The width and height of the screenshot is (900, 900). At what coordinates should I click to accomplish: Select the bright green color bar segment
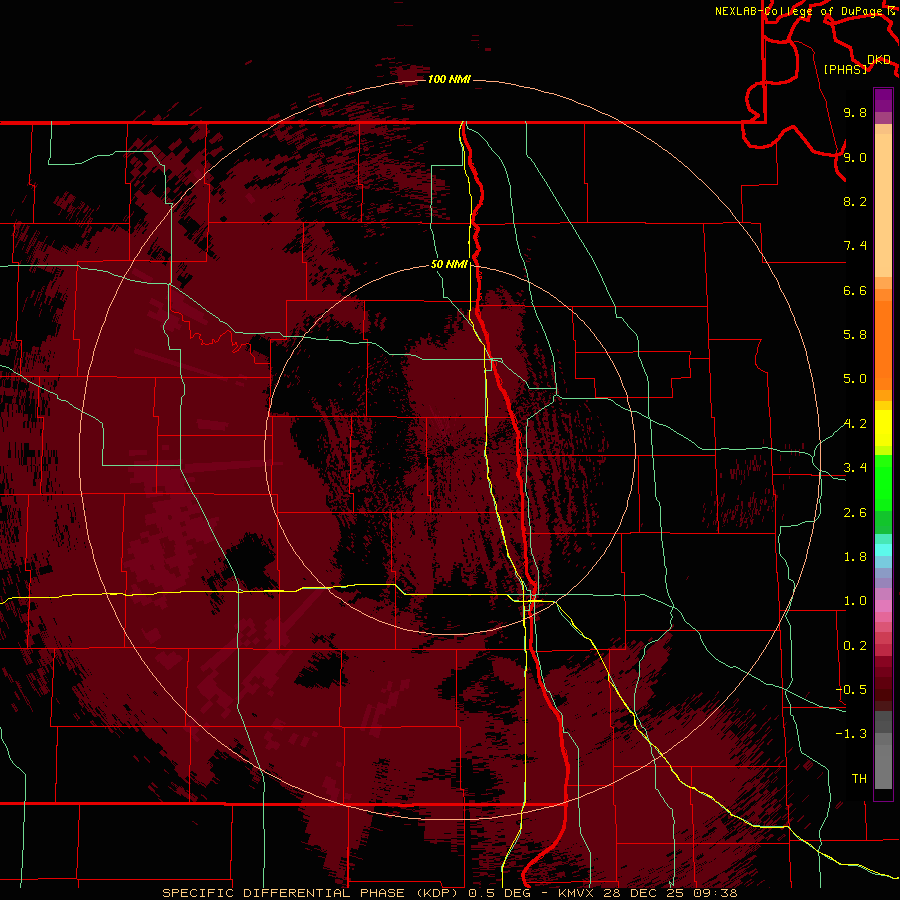click(x=883, y=482)
